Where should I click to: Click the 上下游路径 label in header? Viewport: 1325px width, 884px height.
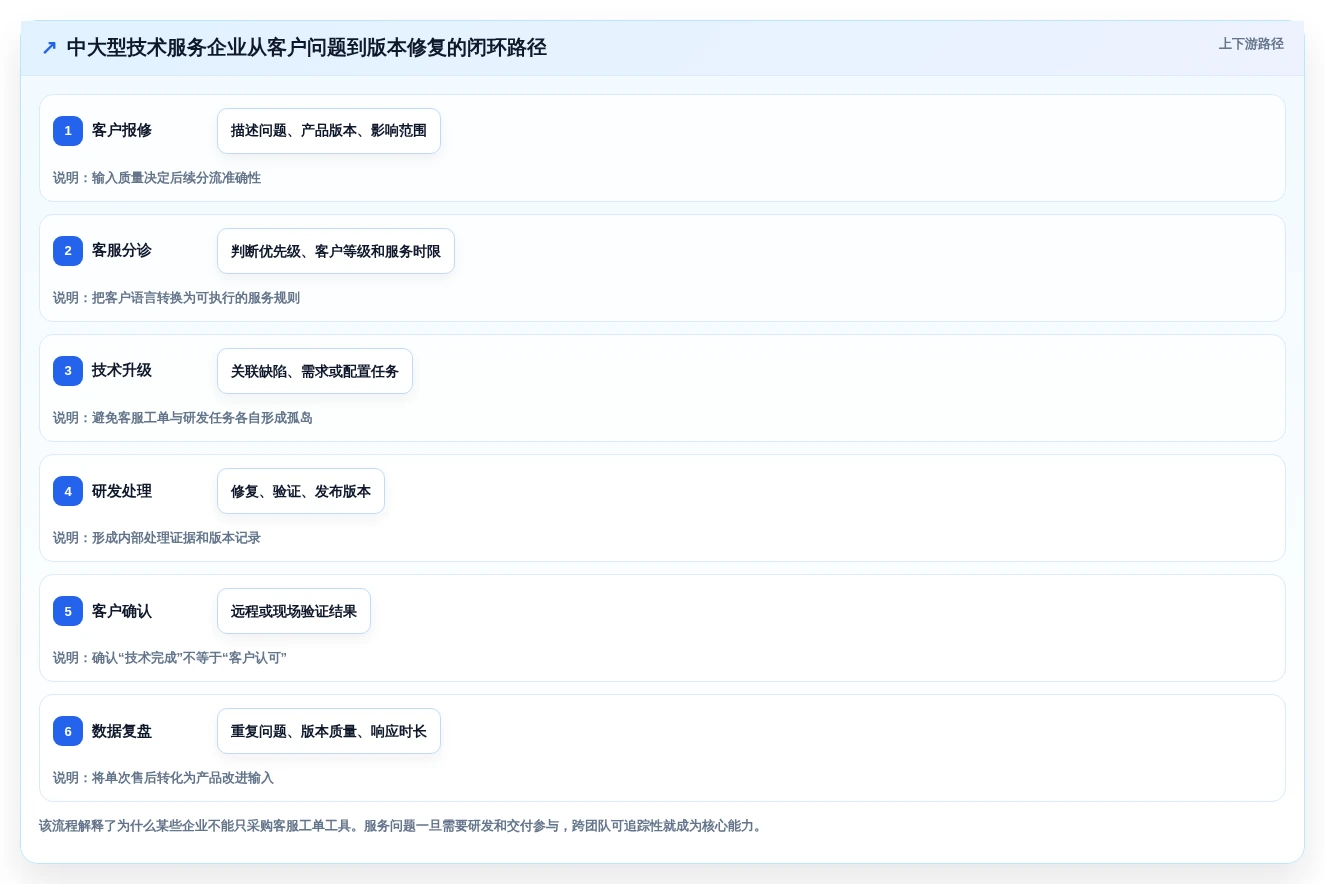click(x=1251, y=44)
